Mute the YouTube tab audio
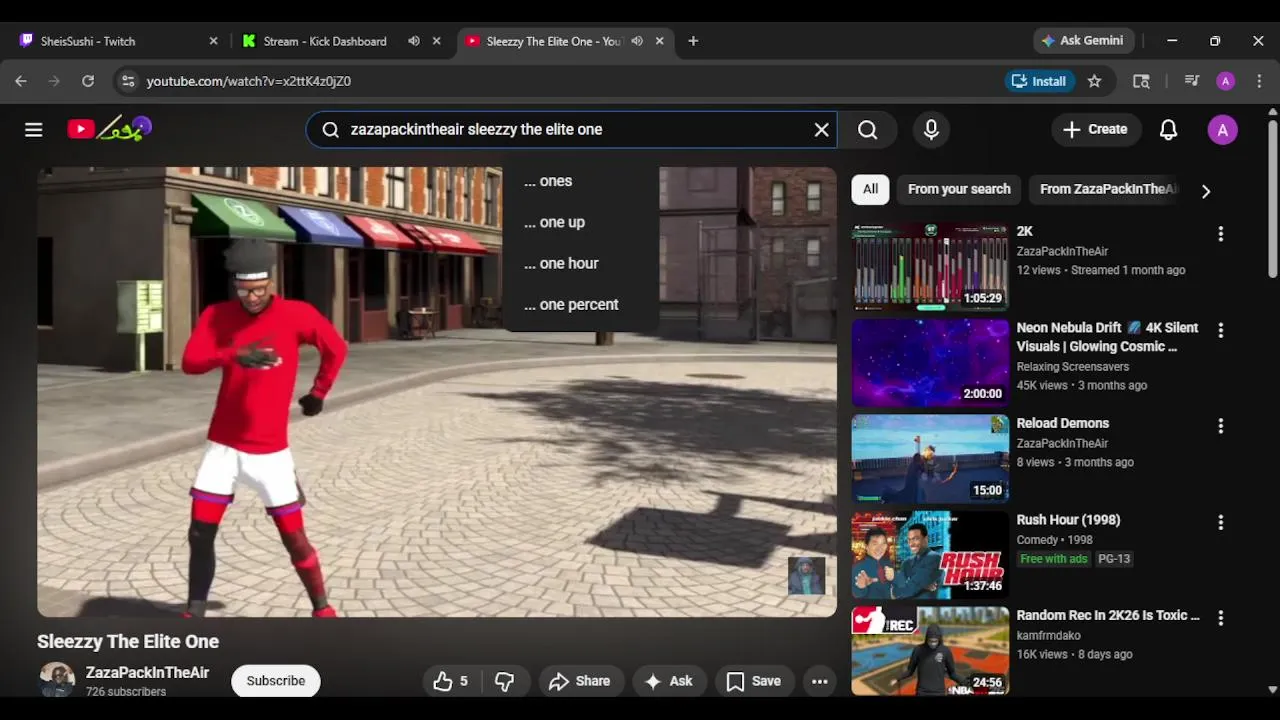Screen dimensions: 1280x720 tap(637, 41)
